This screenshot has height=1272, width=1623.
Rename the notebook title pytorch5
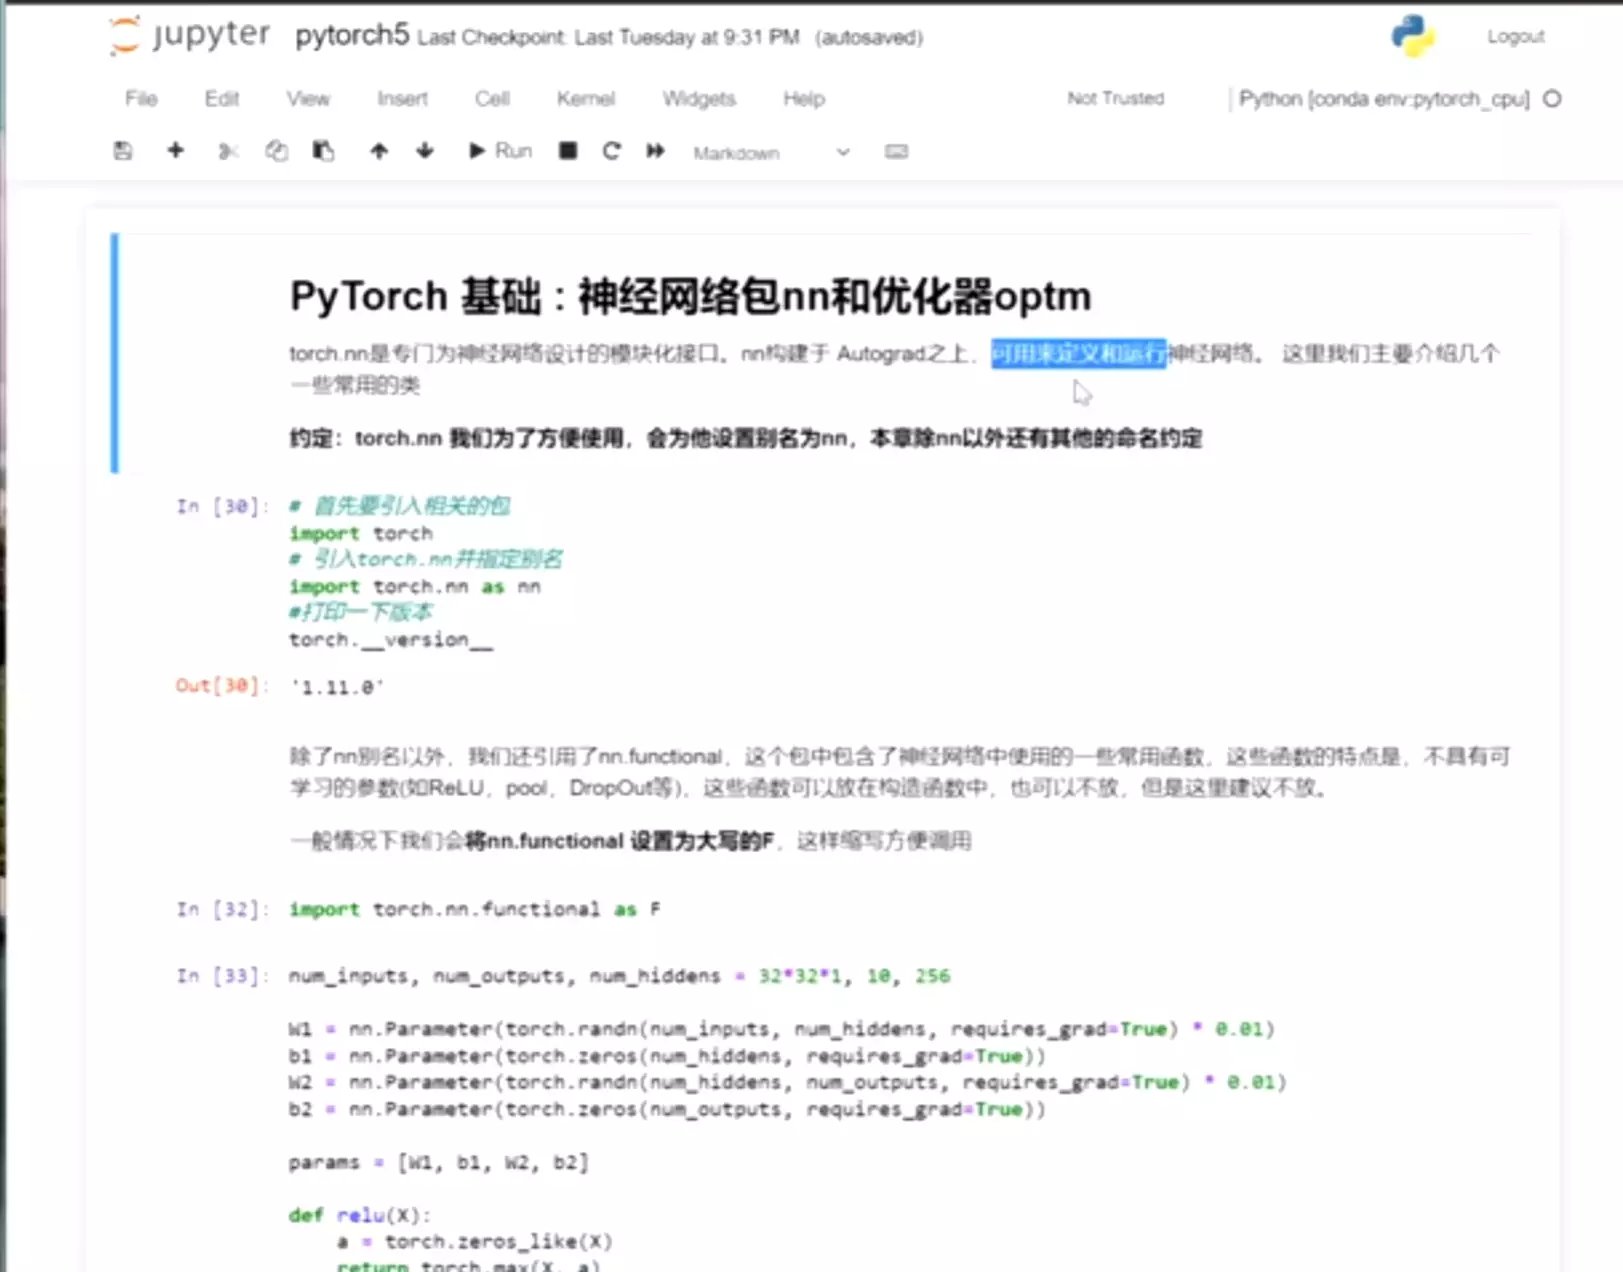[x=352, y=36]
